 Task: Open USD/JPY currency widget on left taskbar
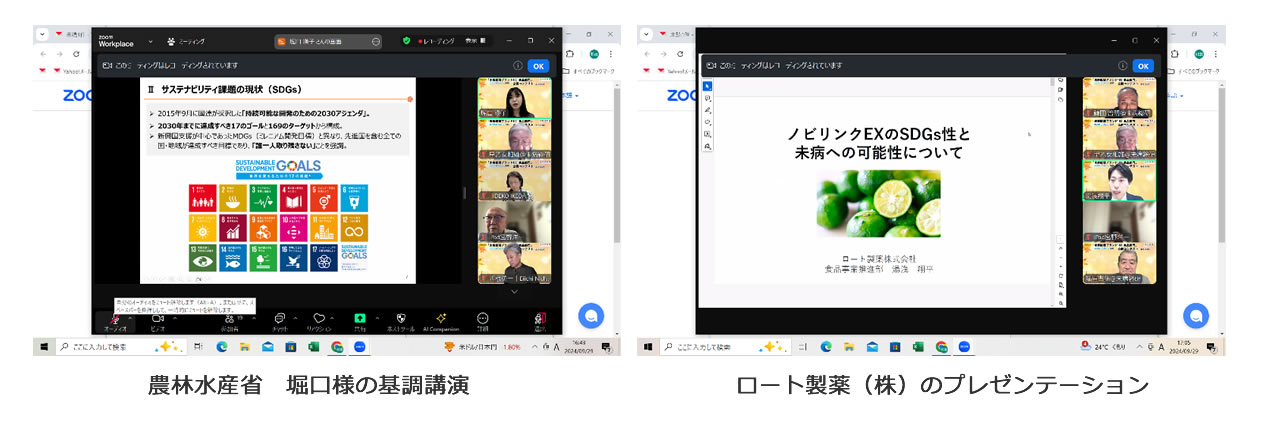(484, 347)
